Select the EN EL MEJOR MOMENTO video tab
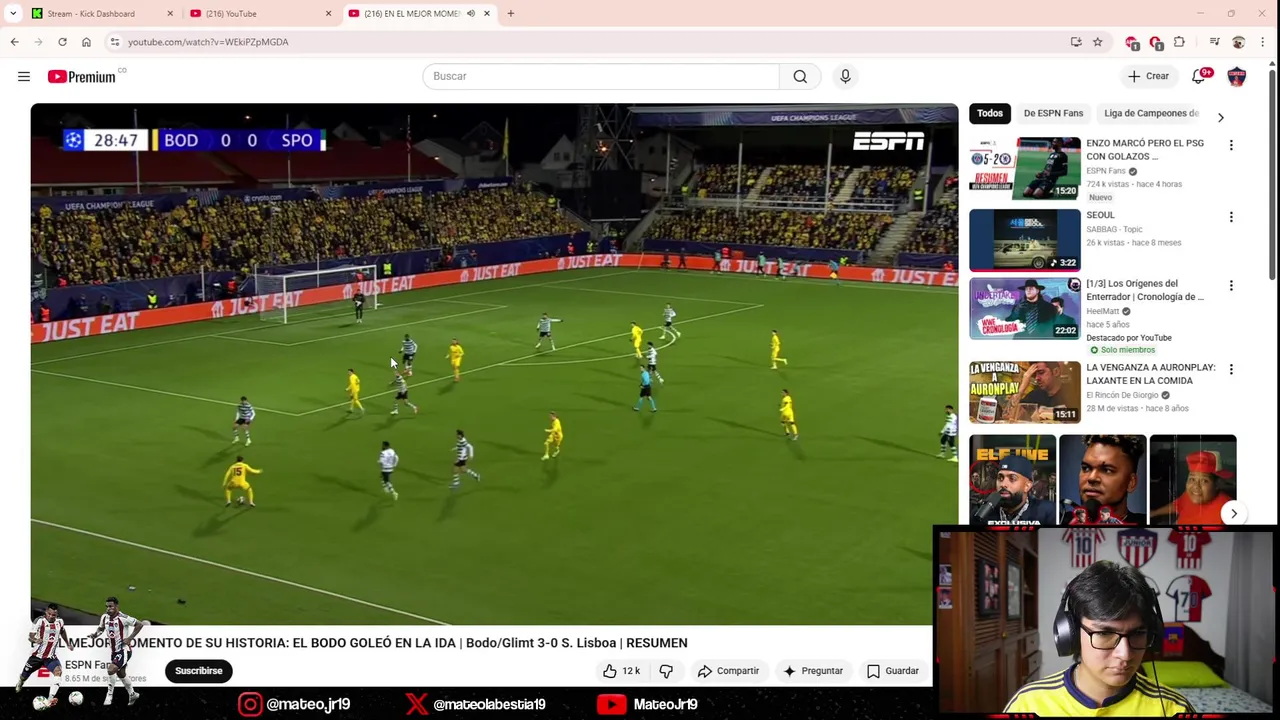This screenshot has width=1280, height=720. tap(420, 13)
